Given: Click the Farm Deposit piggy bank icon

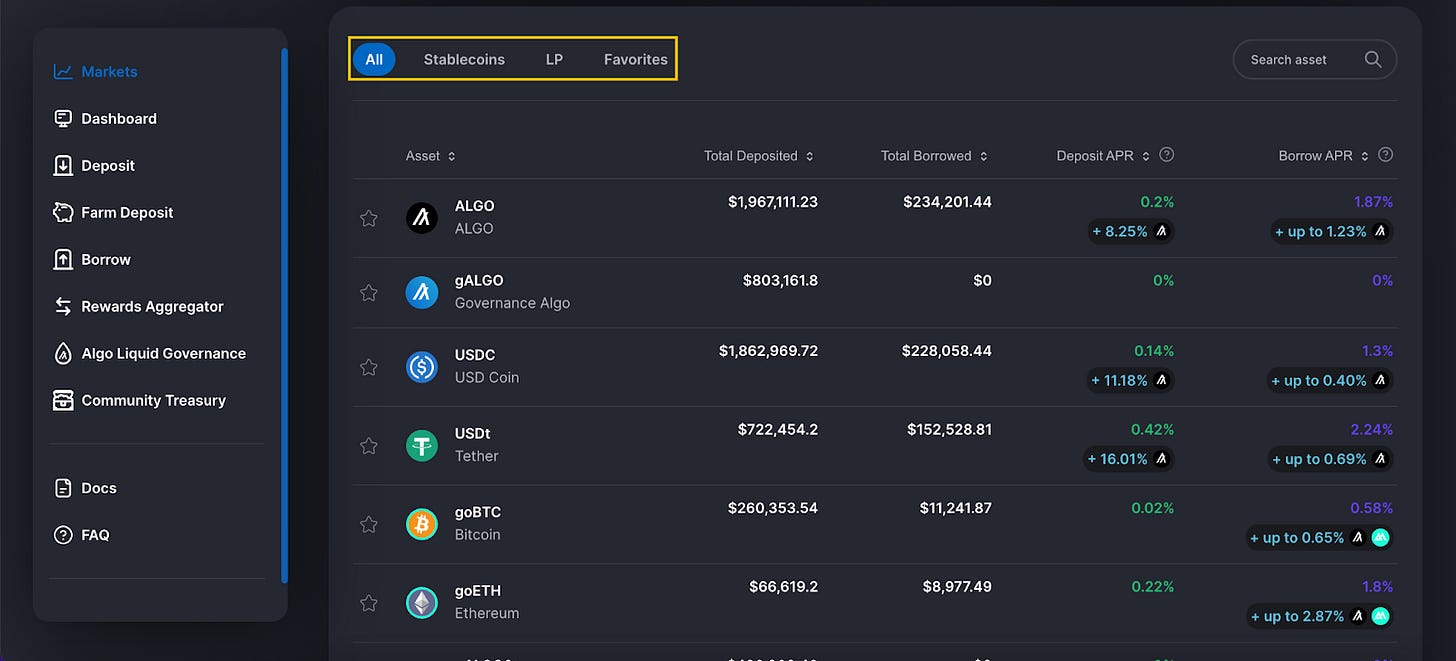Looking at the screenshot, I should 63,213.
